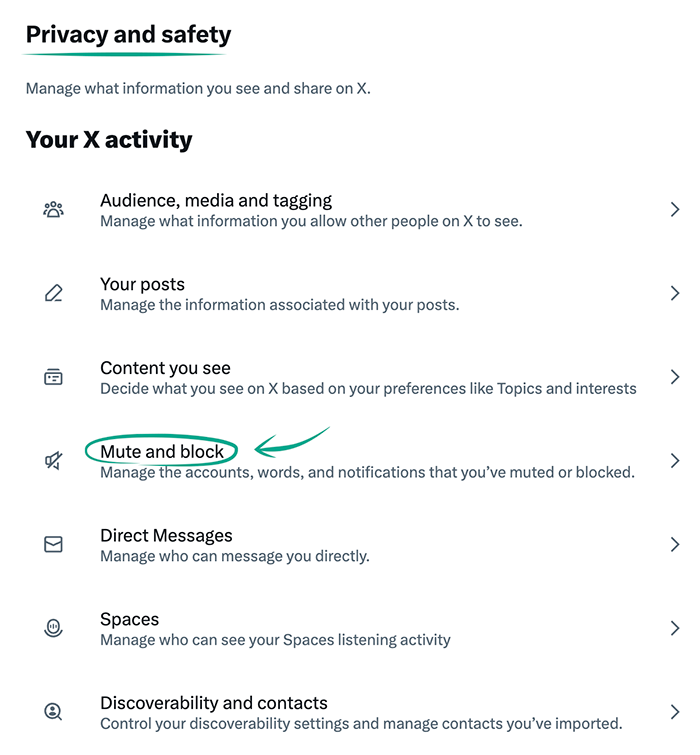Viewport: 700px width, 755px height.
Task: Expand Direct Messages with its chevron
Action: pyautogui.click(x=675, y=544)
